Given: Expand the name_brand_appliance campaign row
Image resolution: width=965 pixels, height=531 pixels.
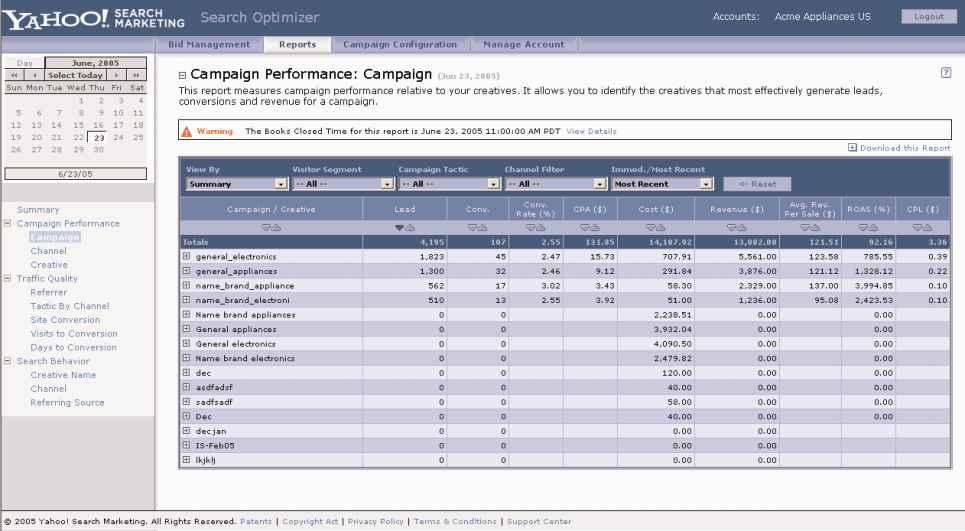Looking at the screenshot, I should pyautogui.click(x=186, y=285).
